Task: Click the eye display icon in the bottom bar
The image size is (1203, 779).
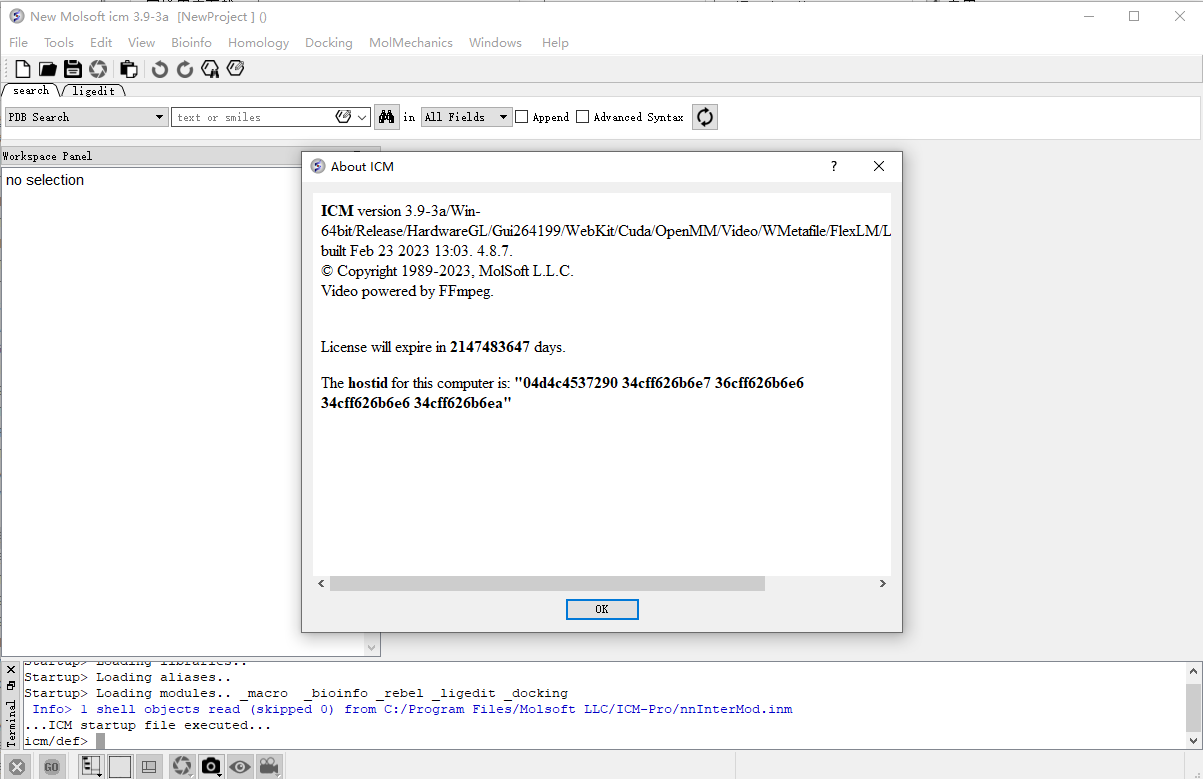Action: click(x=240, y=765)
